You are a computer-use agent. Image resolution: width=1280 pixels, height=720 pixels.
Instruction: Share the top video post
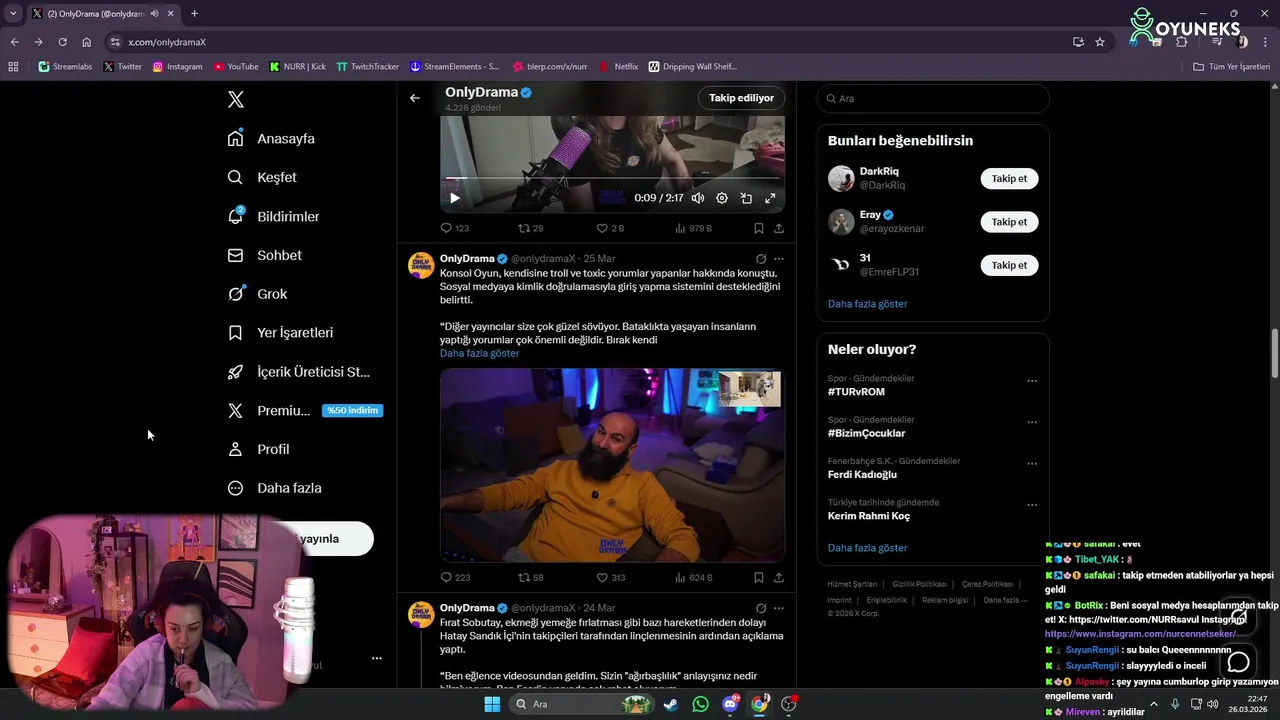tap(779, 228)
